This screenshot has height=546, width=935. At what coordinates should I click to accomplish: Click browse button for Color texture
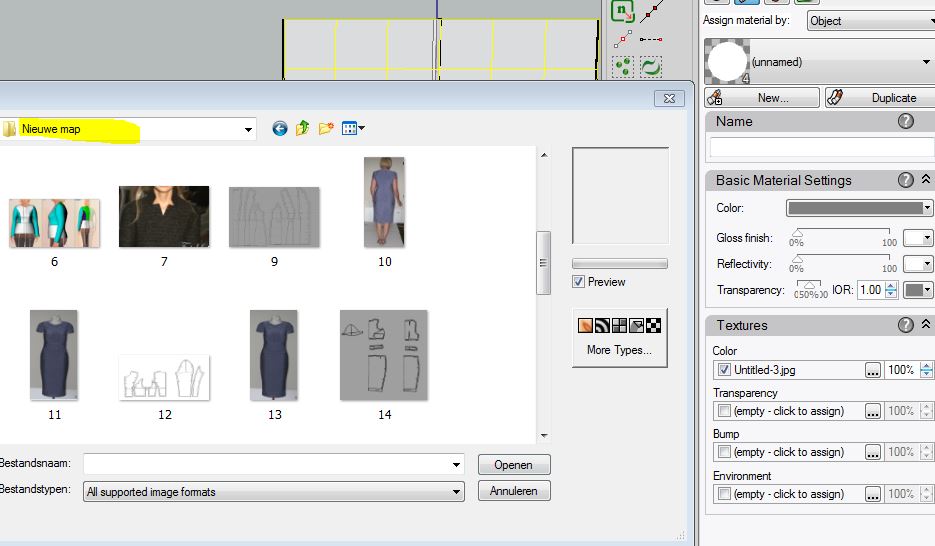coord(873,370)
